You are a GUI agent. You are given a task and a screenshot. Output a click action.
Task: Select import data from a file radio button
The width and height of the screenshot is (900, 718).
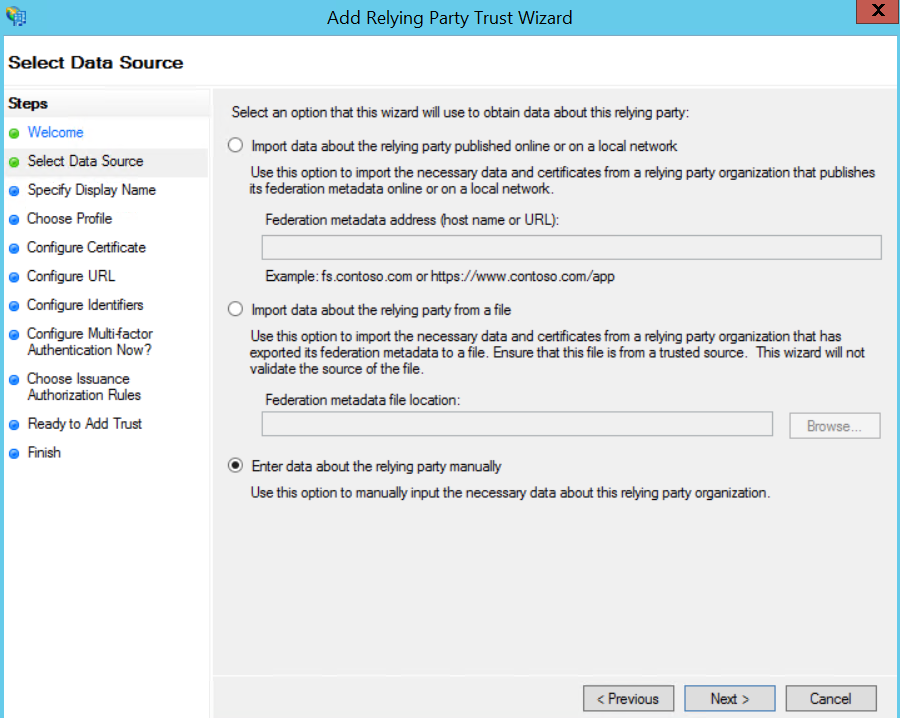click(235, 309)
